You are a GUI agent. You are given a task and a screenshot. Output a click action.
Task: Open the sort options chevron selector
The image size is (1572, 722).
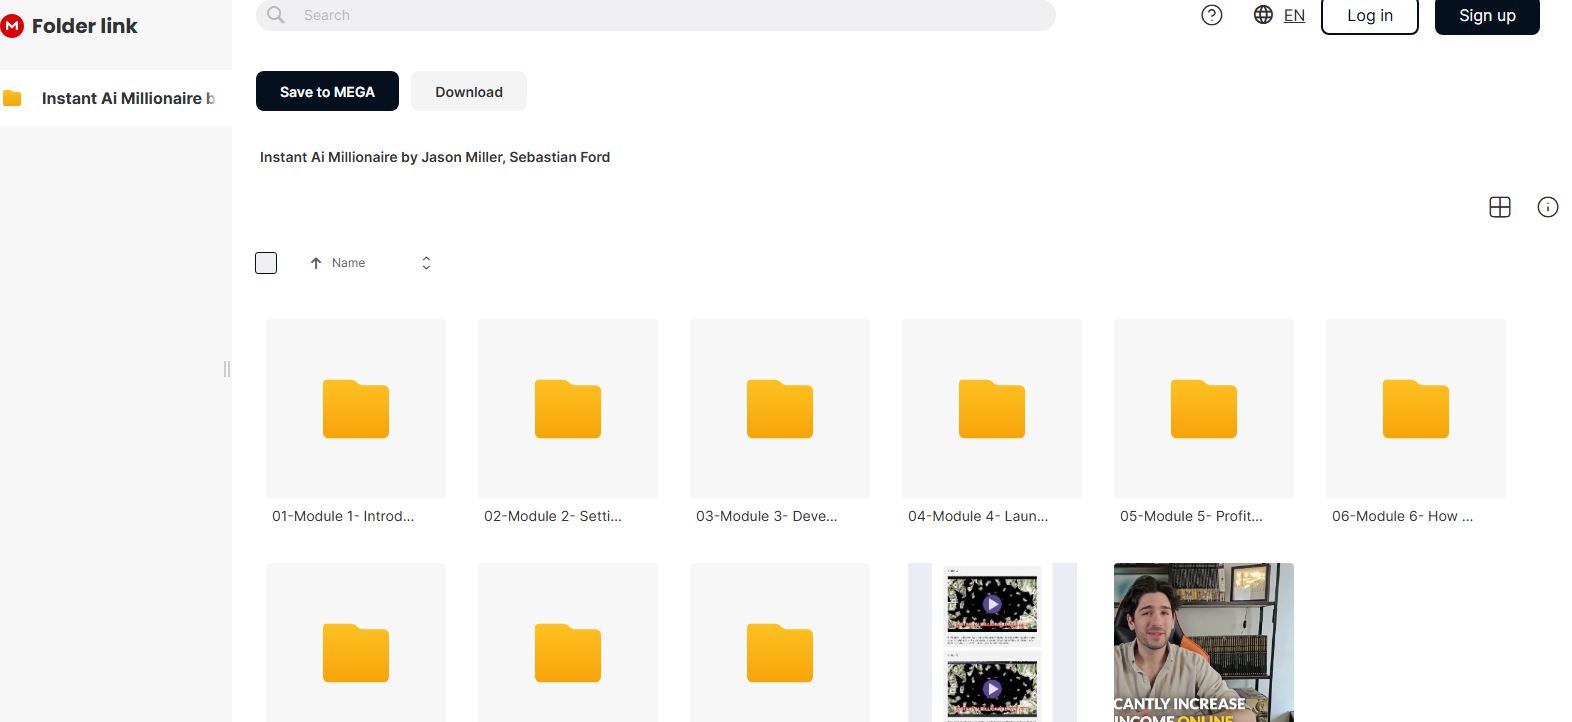point(426,263)
